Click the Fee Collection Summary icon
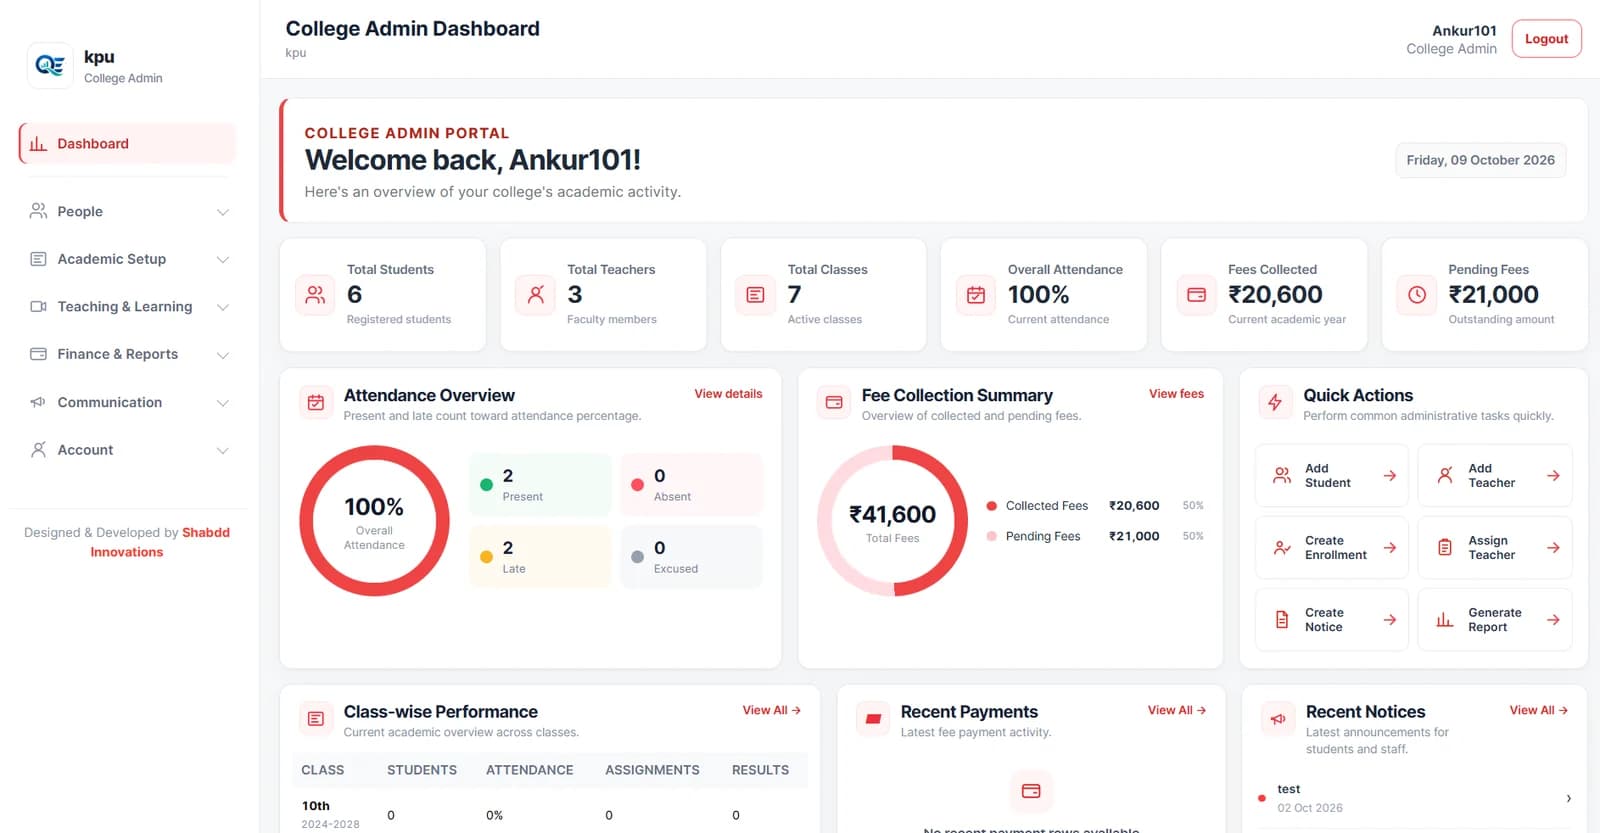1600x833 pixels. (834, 403)
